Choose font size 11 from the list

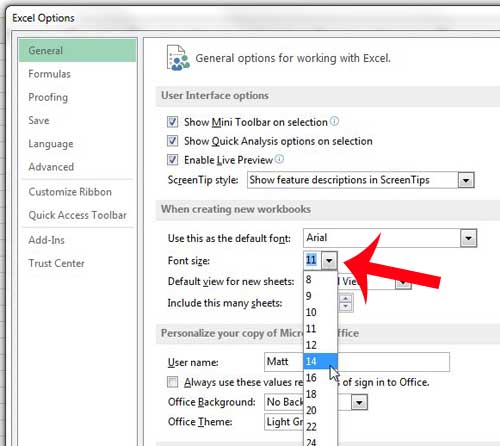pos(320,328)
